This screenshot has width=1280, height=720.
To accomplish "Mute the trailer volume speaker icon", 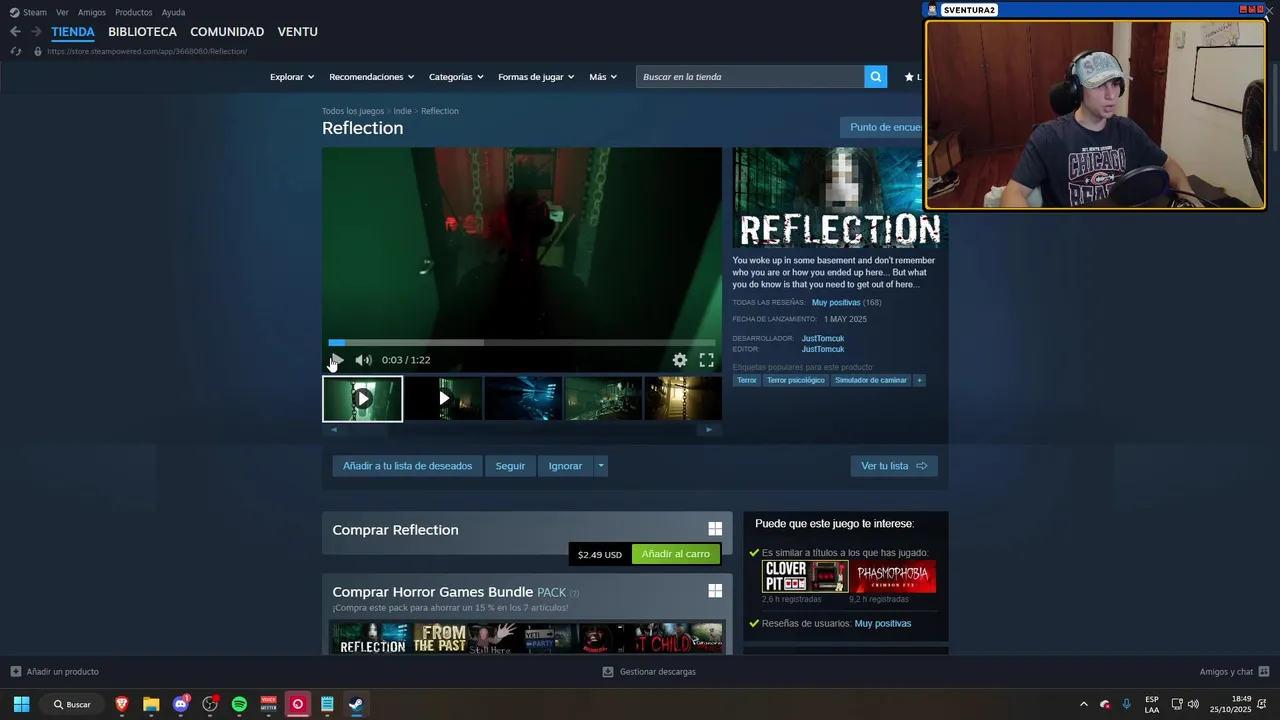I will 363,360.
